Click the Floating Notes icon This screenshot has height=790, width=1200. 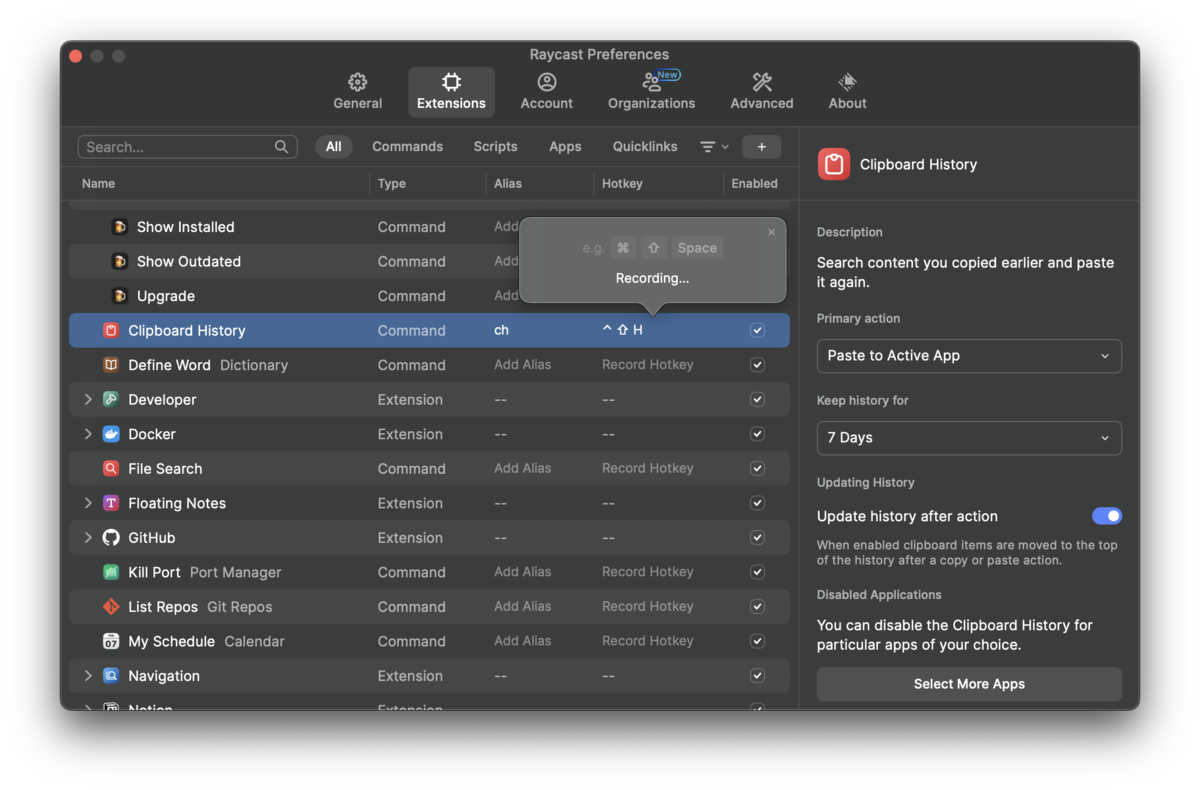click(111, 503)
